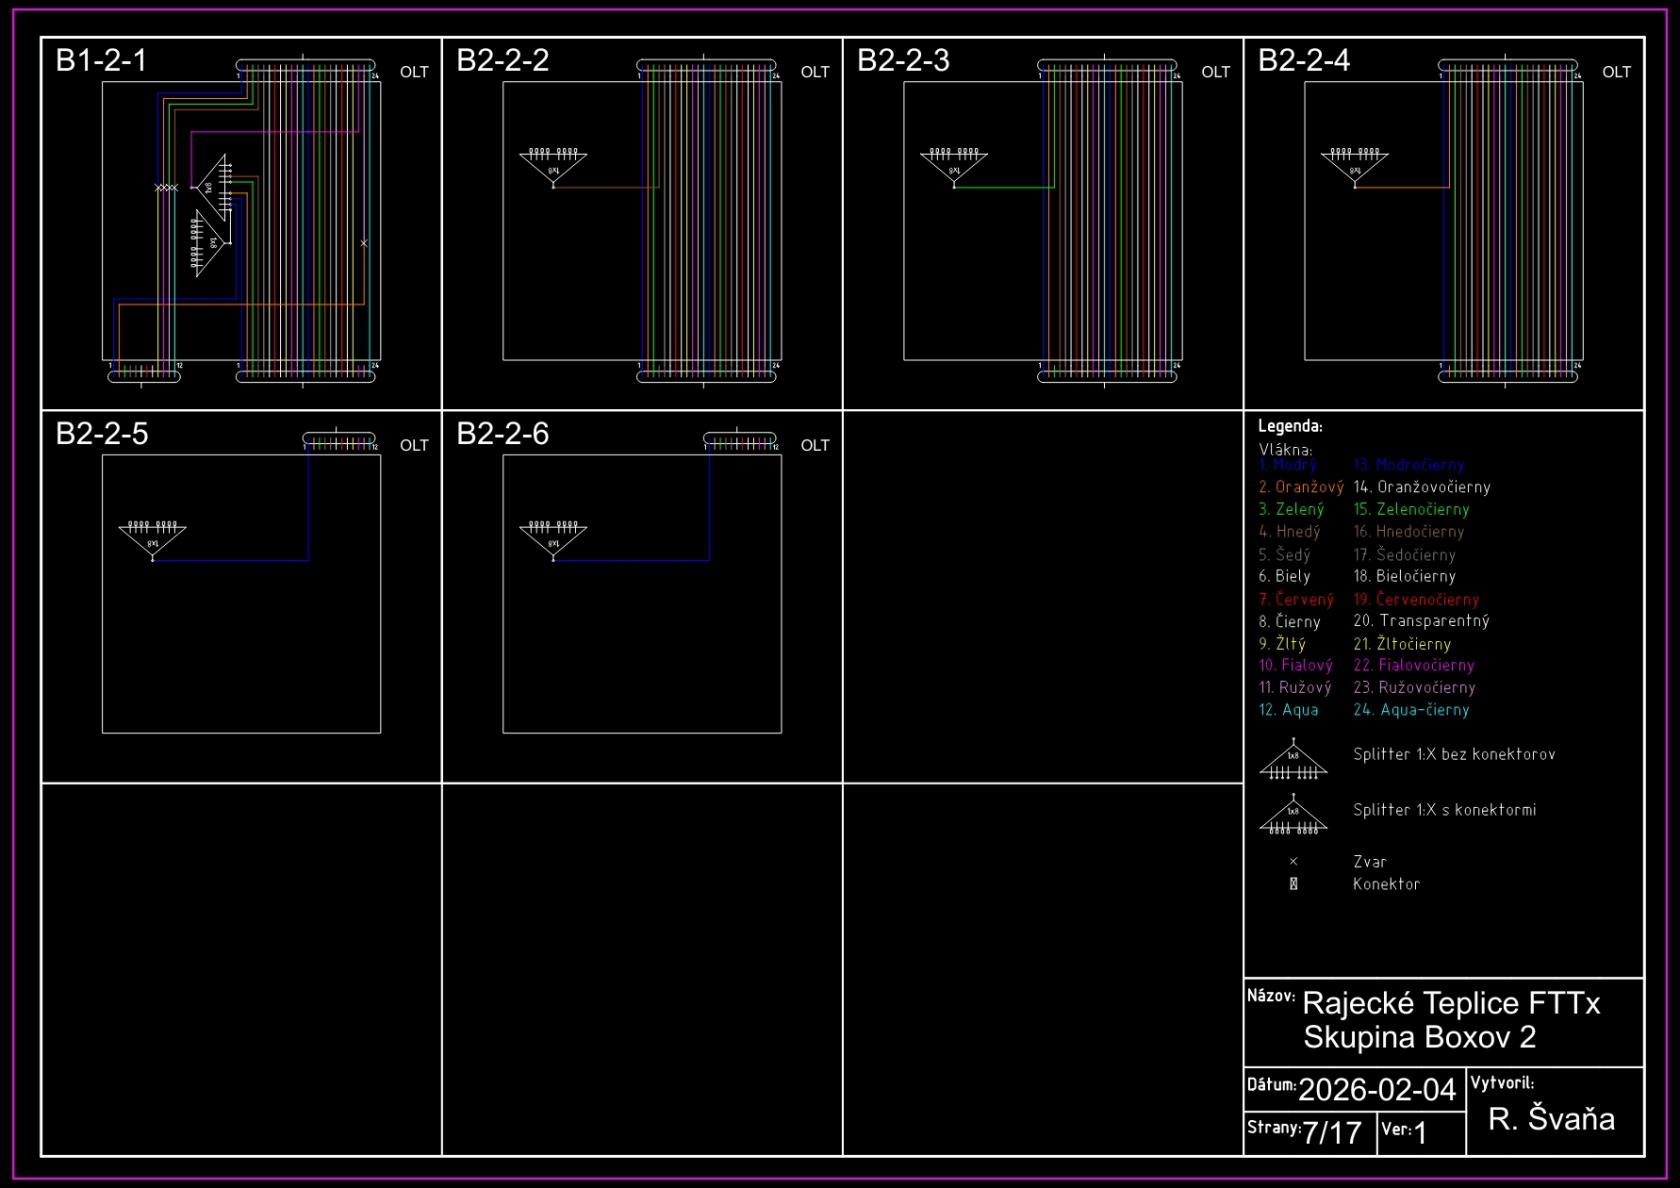Click the splitter symbol in box B2-2-6
The height and width of the screenshot is (1188, 1680).
click(553, 539)
